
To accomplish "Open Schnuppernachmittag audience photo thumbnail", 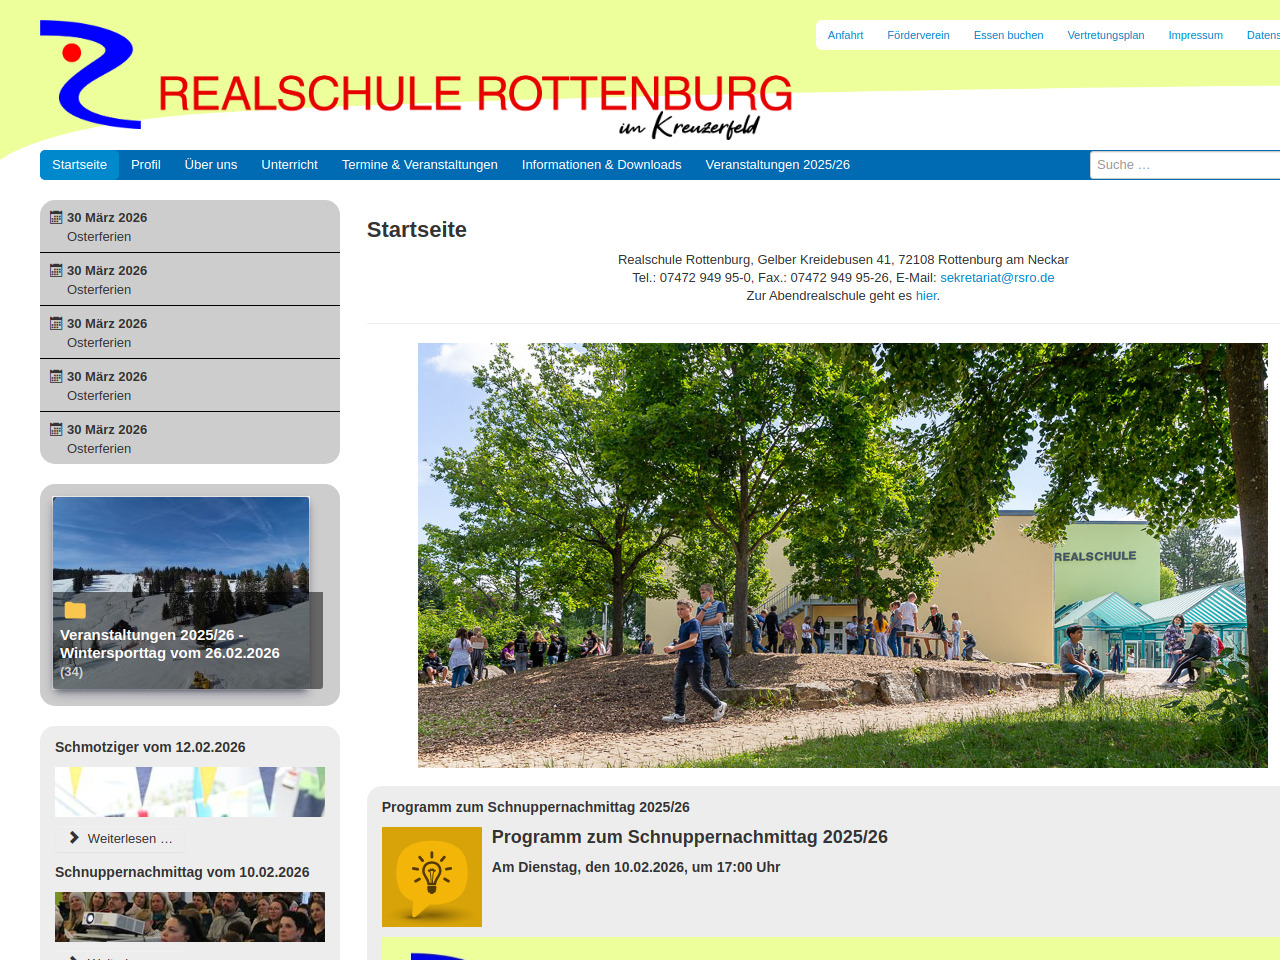I will click(190, 917).
